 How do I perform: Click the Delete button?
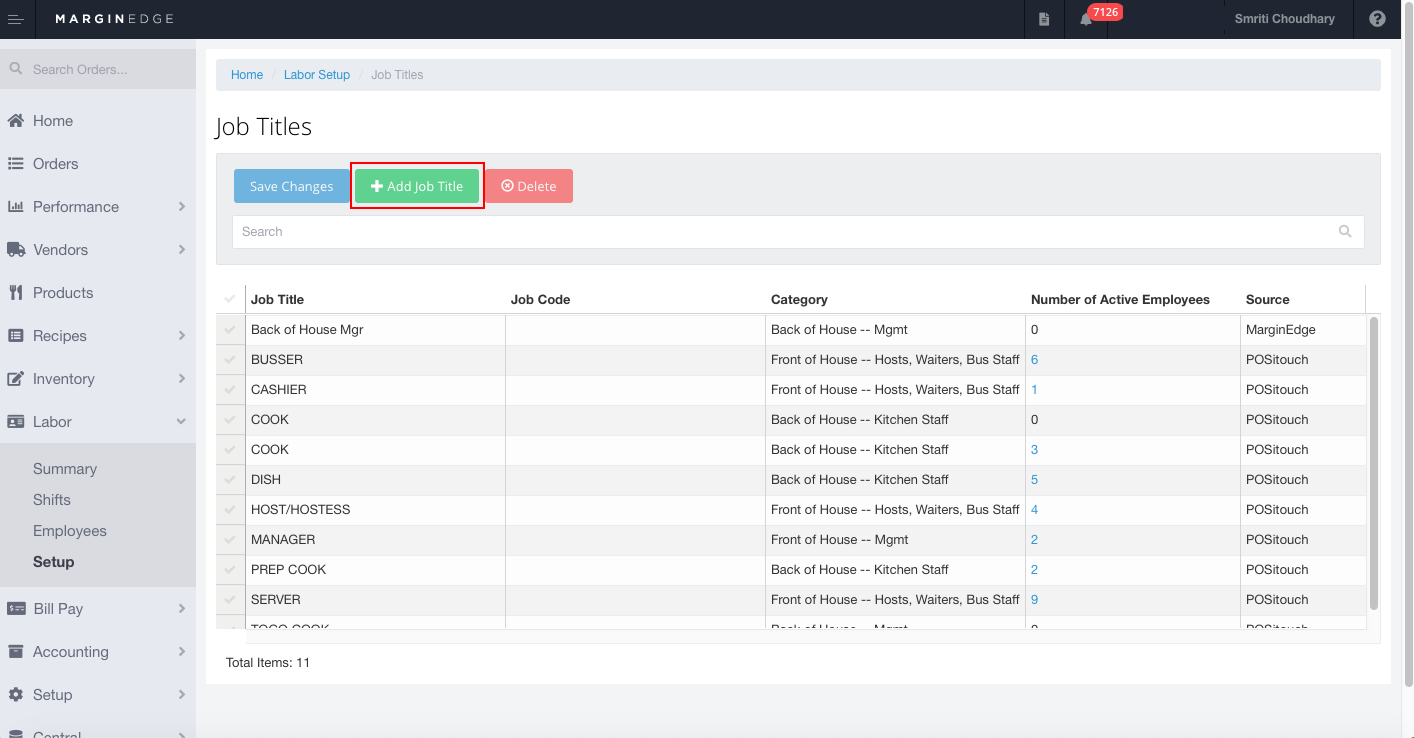click(x=529, y=186)
